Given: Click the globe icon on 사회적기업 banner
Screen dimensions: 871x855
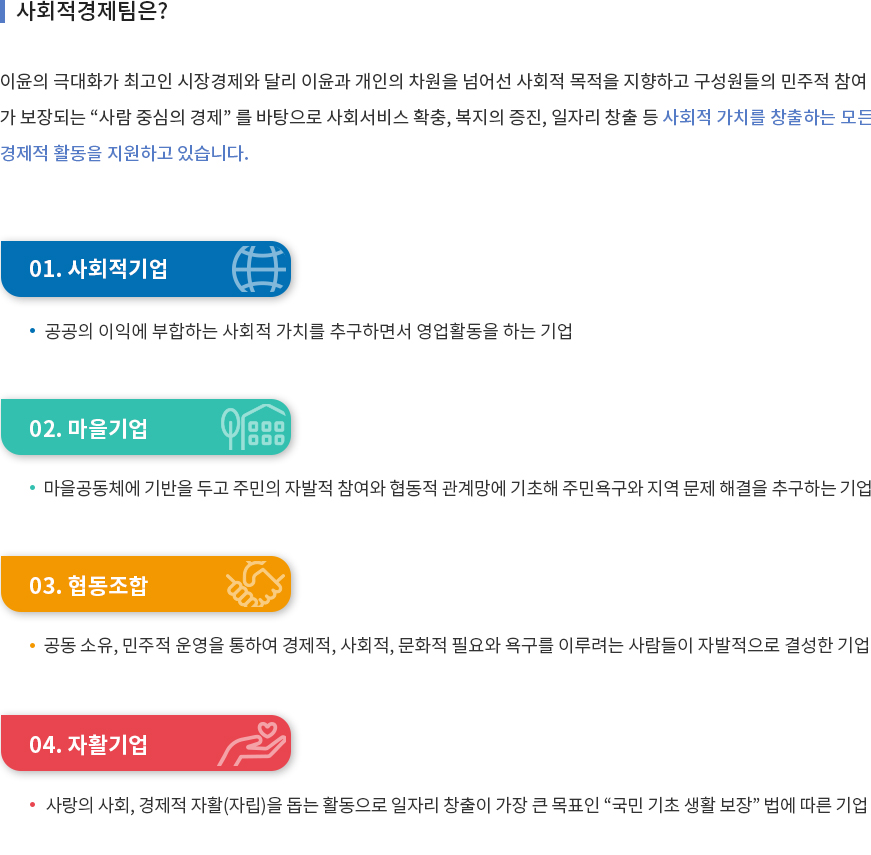Looking at the screenshot, I should [x=259, y=269].
